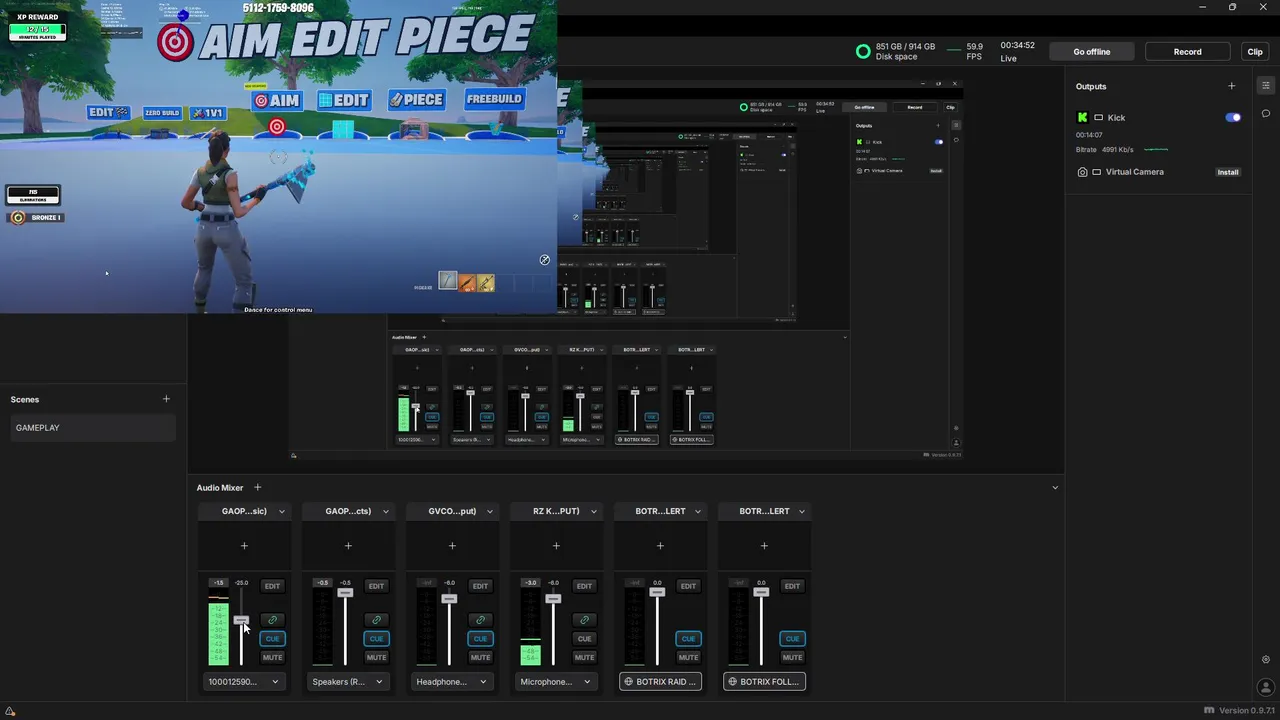Screen dimensions: 1280x720
Task: Click the Version 0.9.71 status text
Action: pyautogui.click(x=1247, y=711)
